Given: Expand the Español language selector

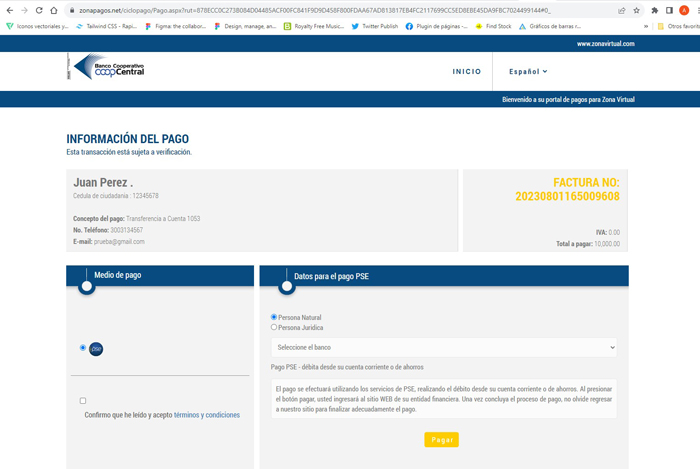Looking at the screenshot, I should point(528,72).
